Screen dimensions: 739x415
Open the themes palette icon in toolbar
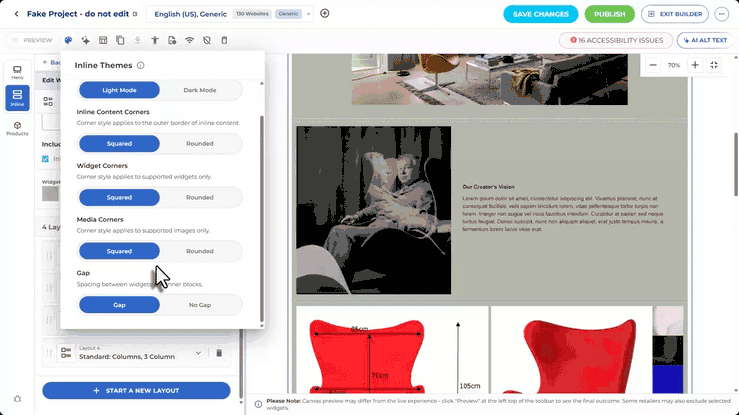[68, 41]
